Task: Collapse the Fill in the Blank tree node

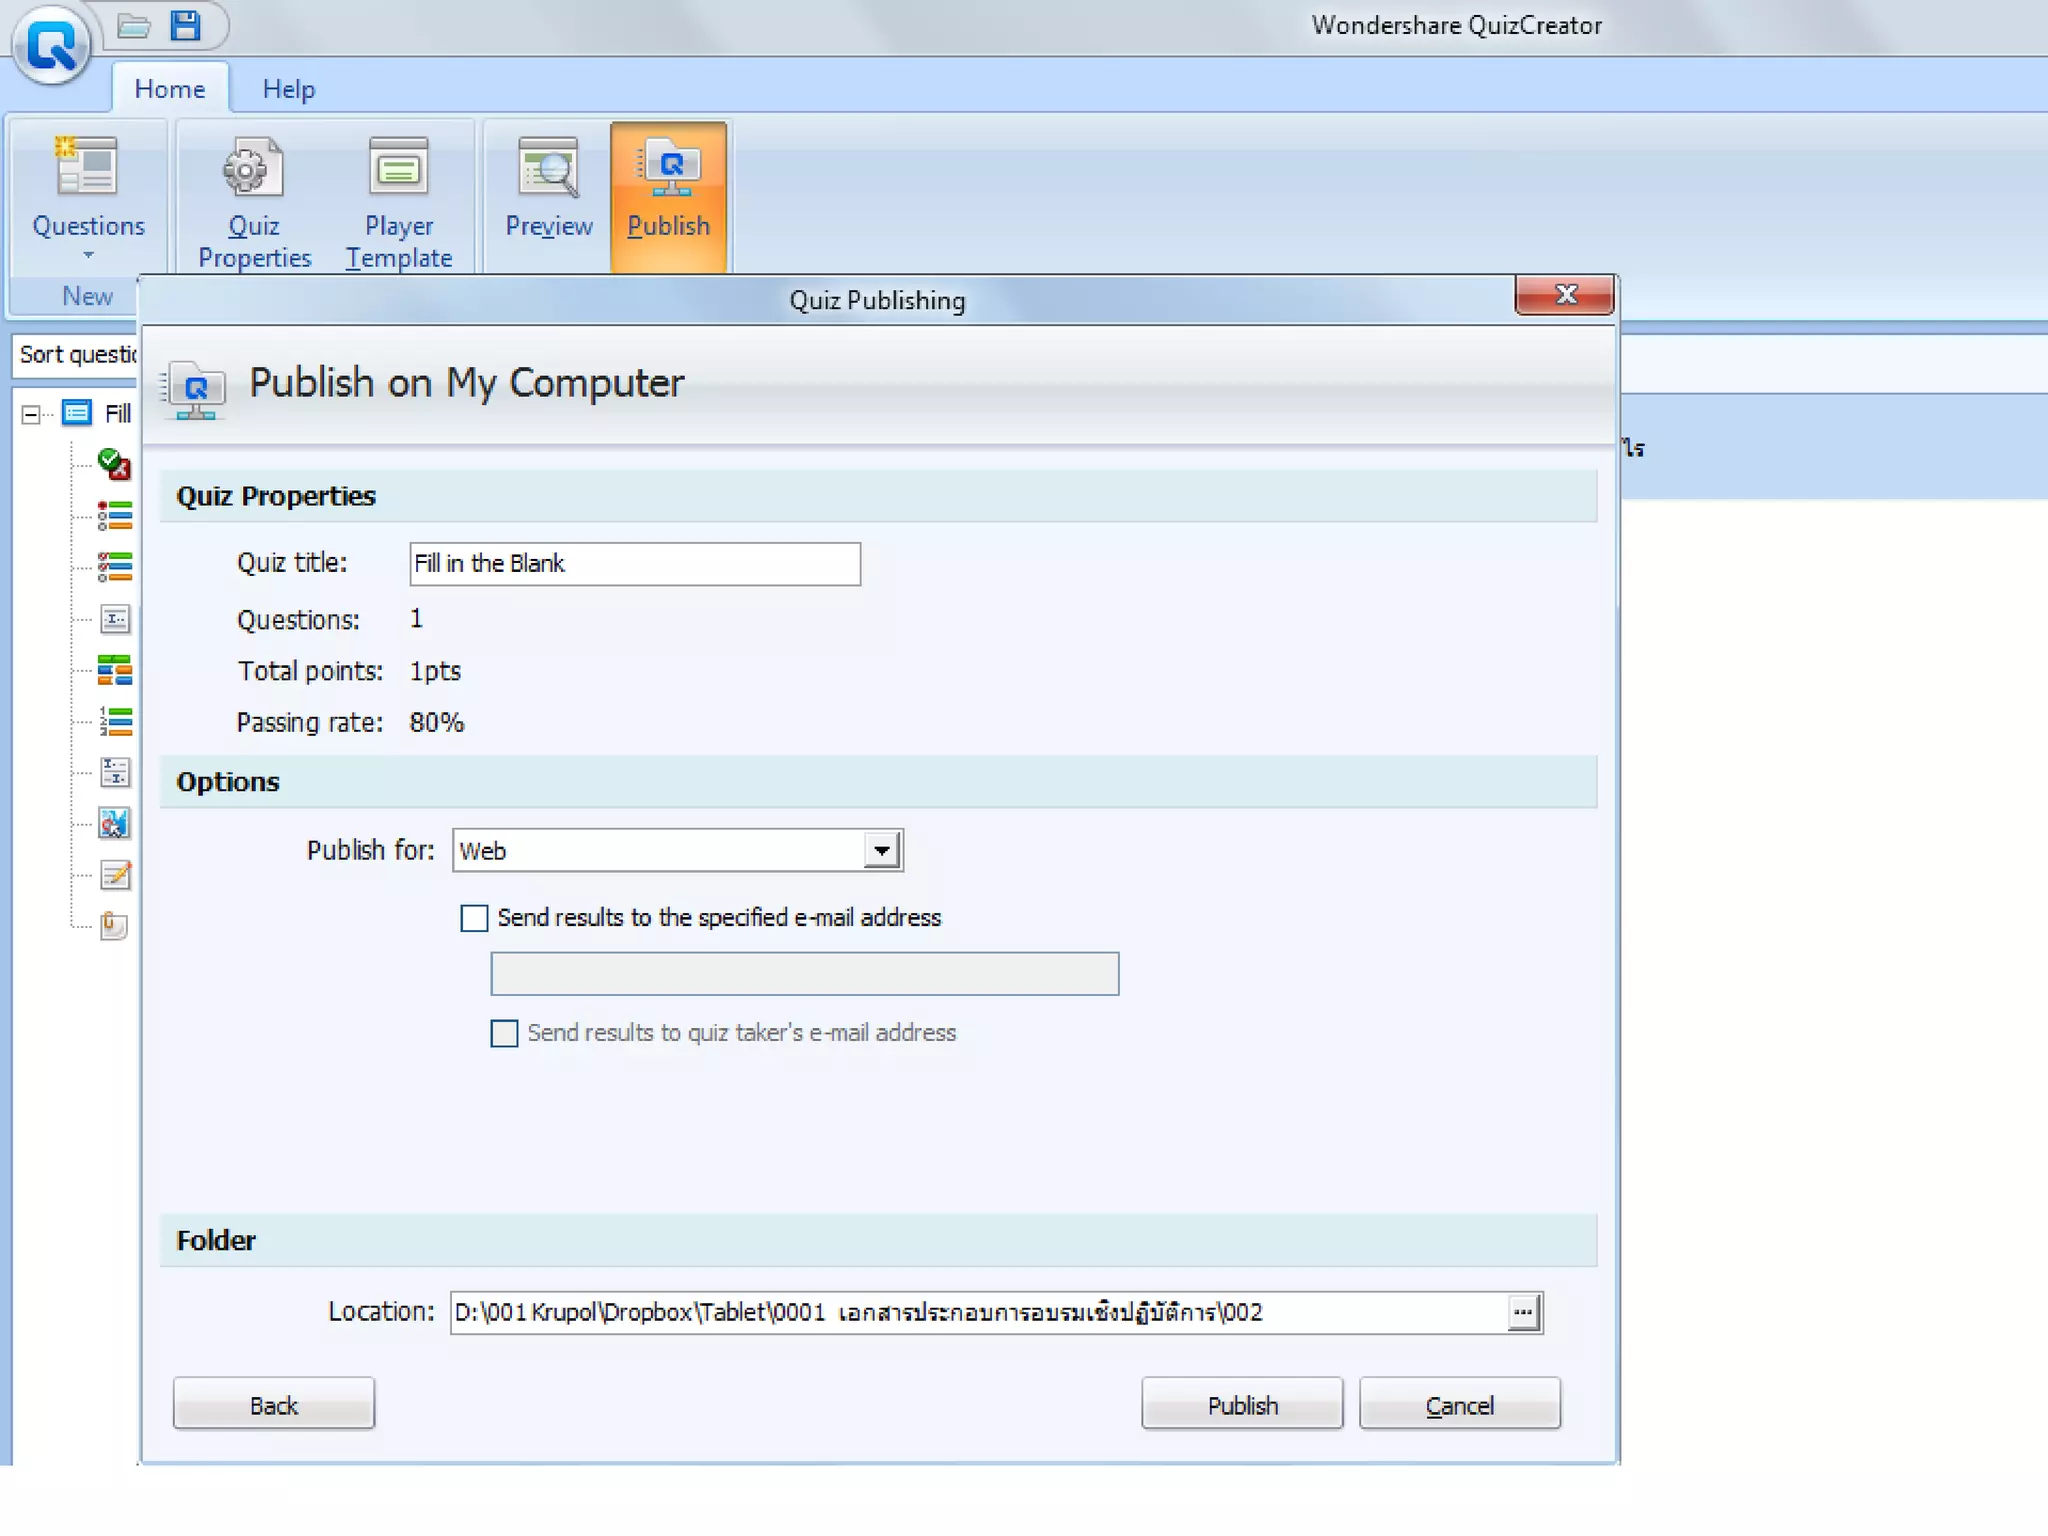Action: 31,414
